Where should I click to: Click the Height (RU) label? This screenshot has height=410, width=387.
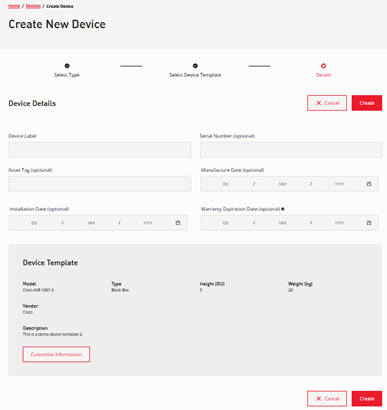[212, 284]
